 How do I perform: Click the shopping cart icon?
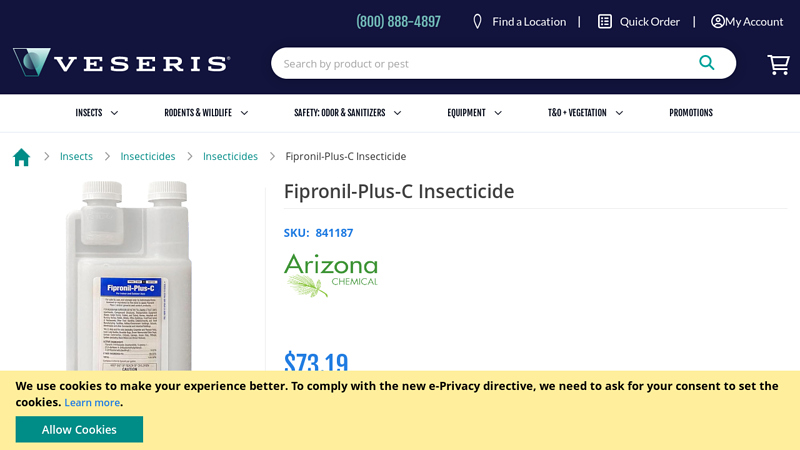(x=778, y=64)
